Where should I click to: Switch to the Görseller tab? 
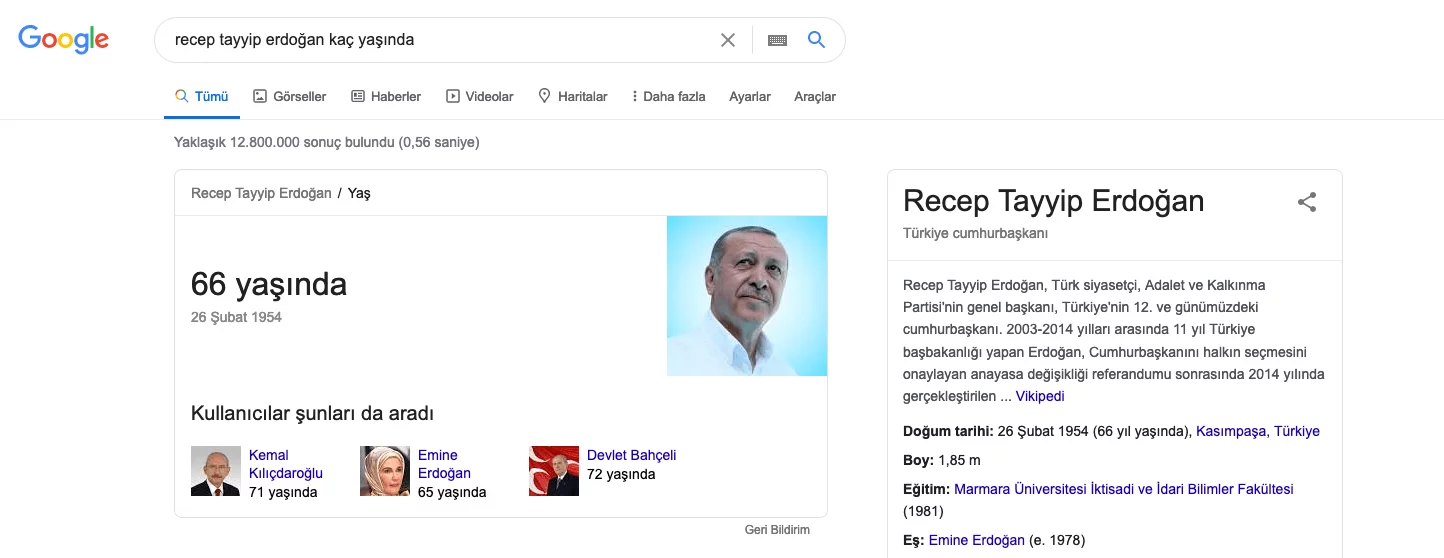(289, 97)
